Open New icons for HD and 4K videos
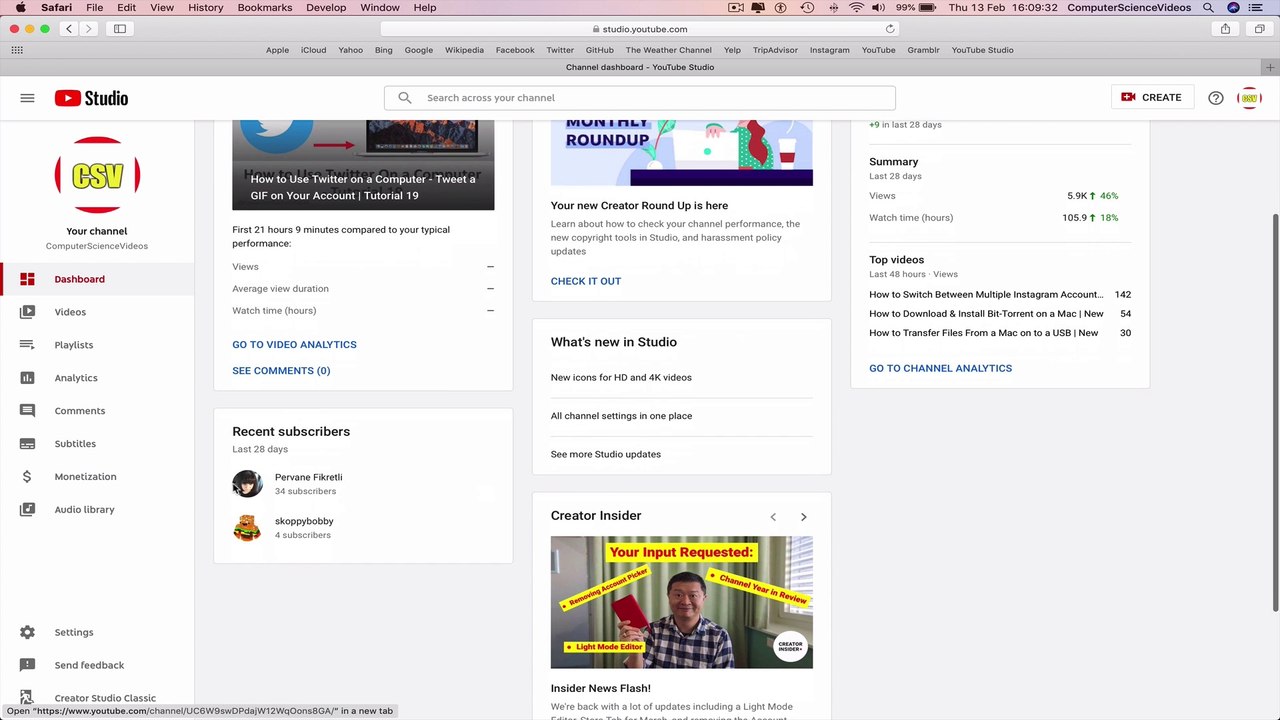The image size is (1280, 720). pyautogui.click(x=621, y=378)
